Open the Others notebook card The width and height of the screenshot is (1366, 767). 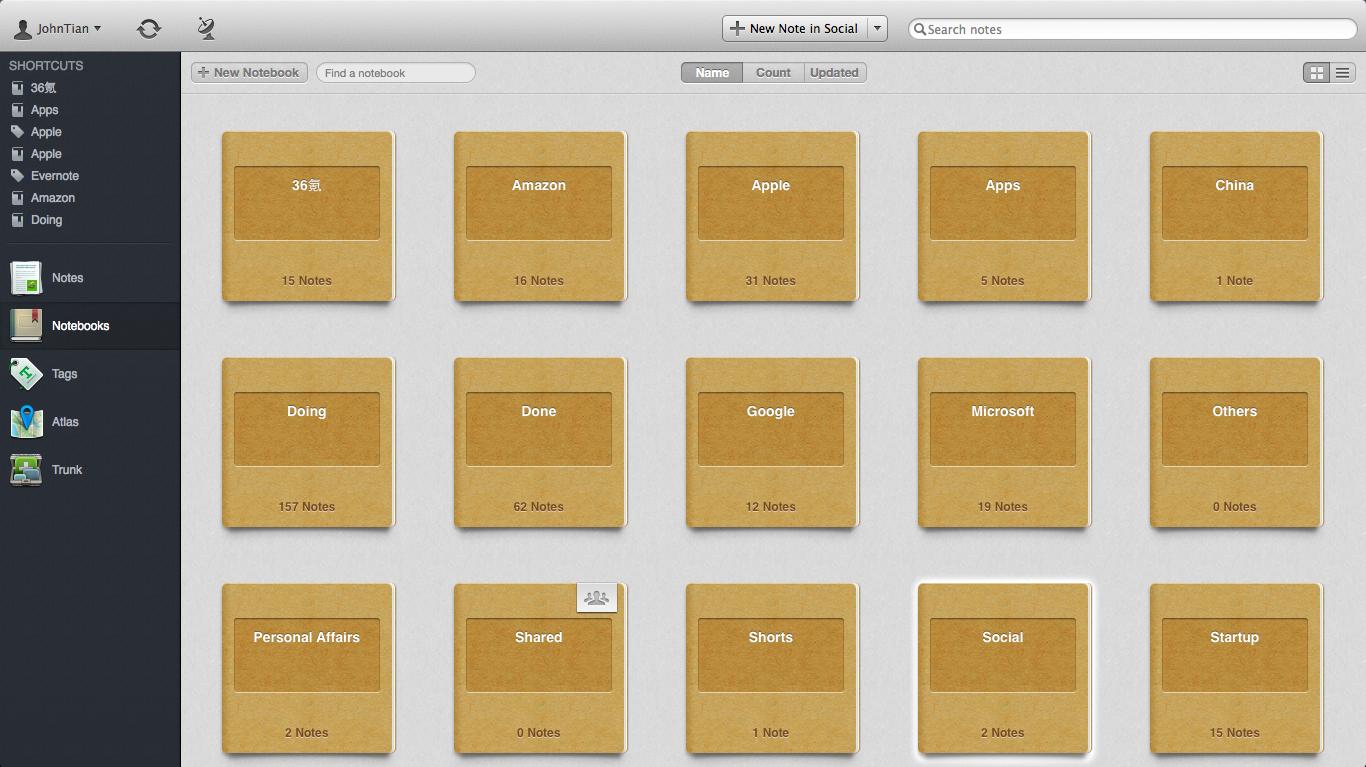click(1236, 441)
